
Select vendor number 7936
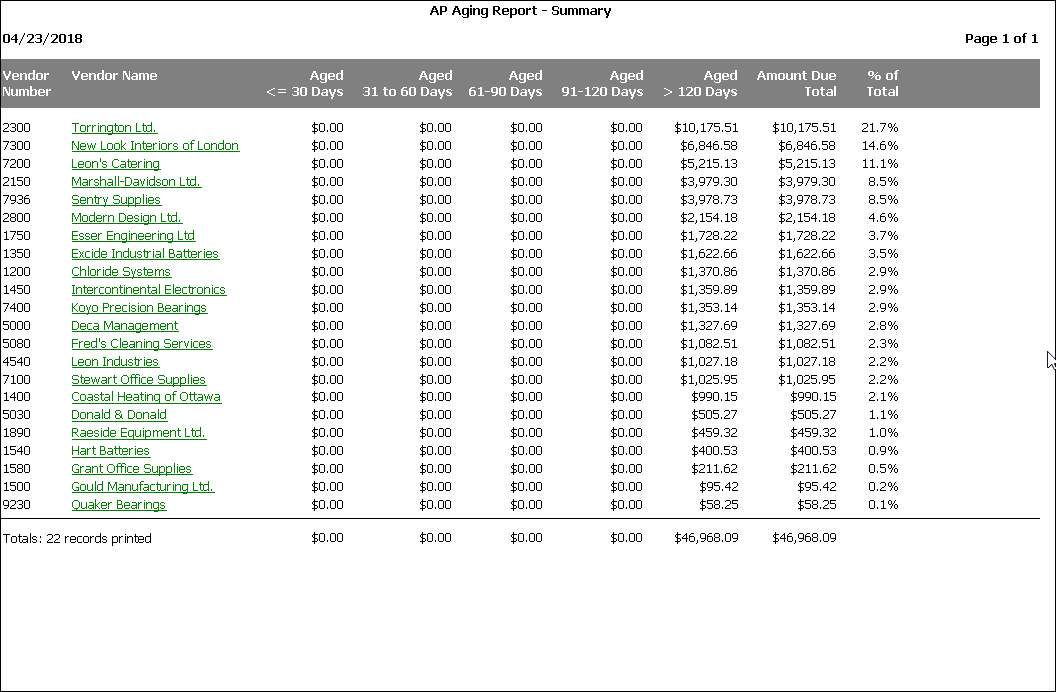point(16,200)
